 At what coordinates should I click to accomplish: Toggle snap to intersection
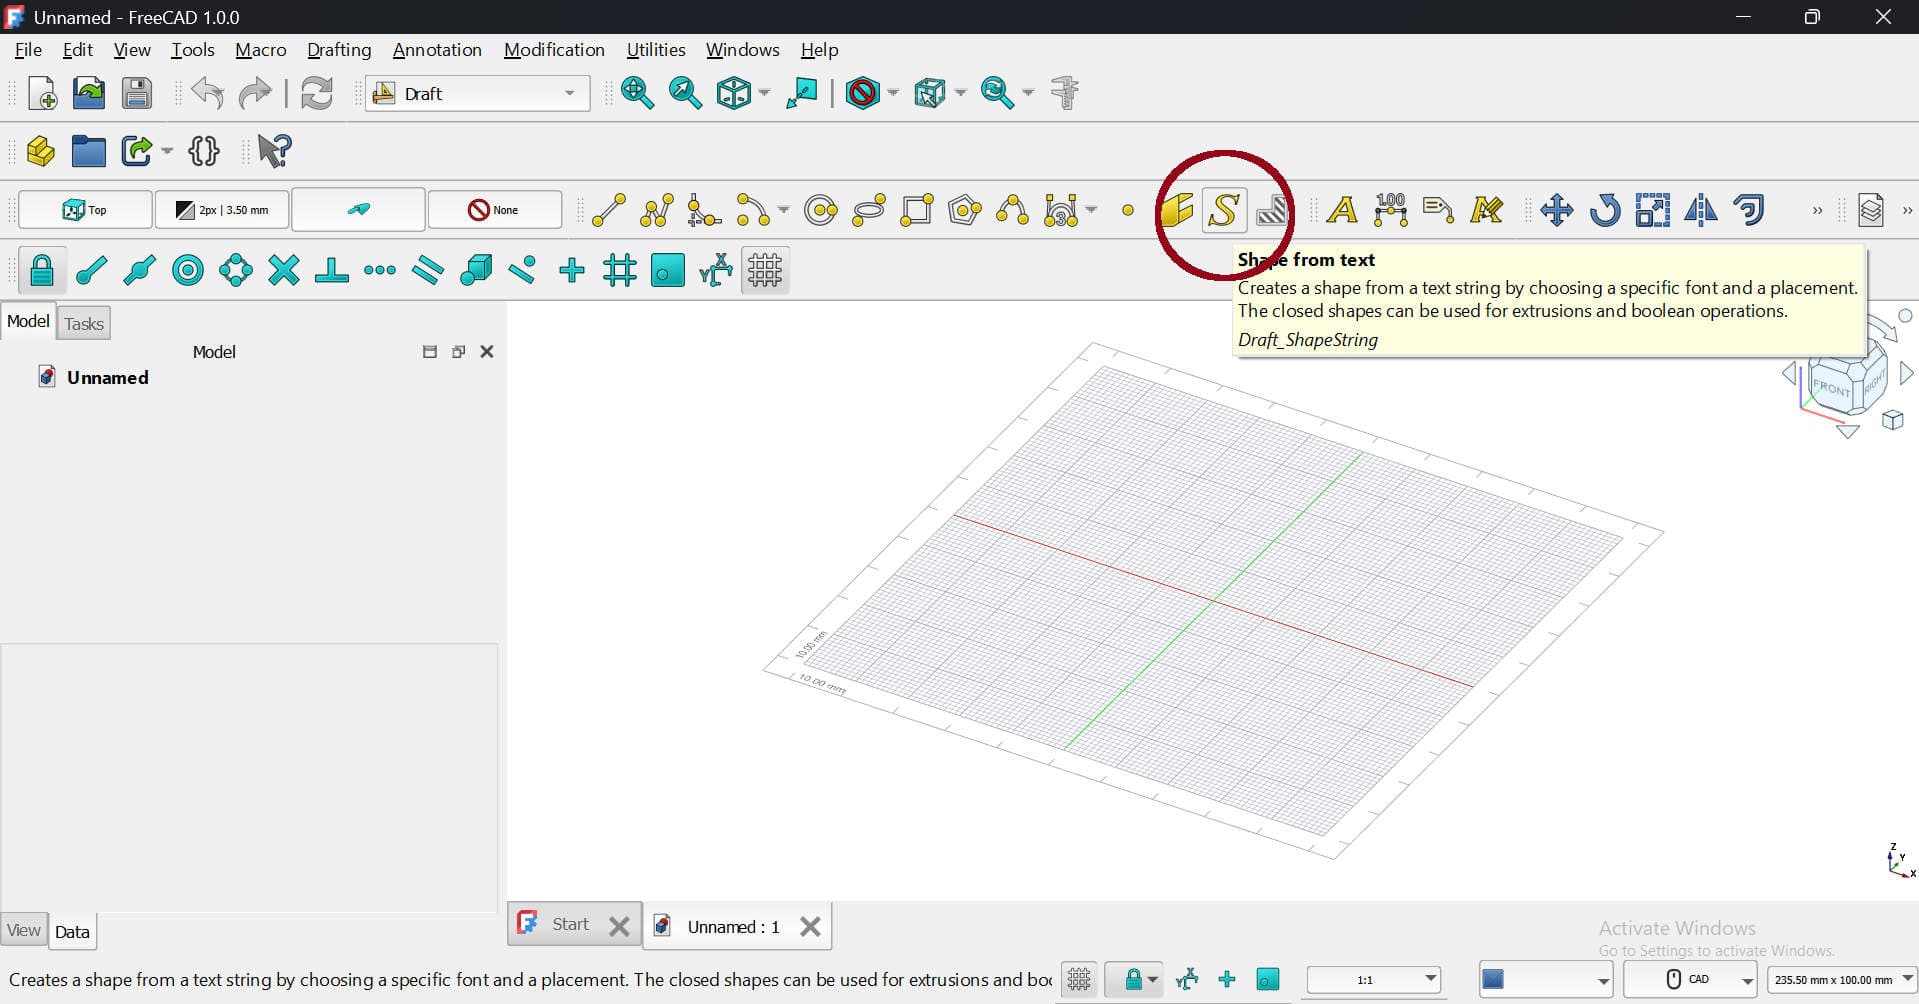[x=284, y=270]
